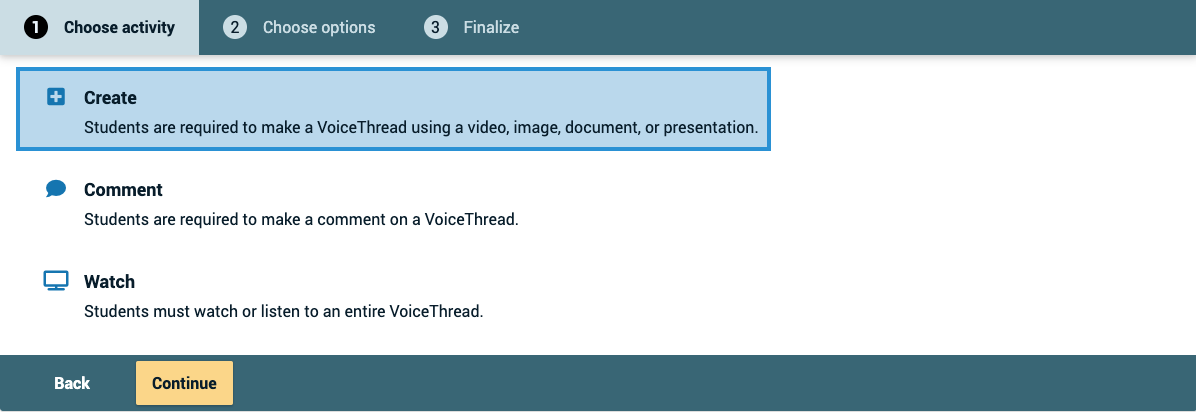This screenshot has width=1196, height=412.
Task: Go to the Choose options step
Action: point(299,27)
